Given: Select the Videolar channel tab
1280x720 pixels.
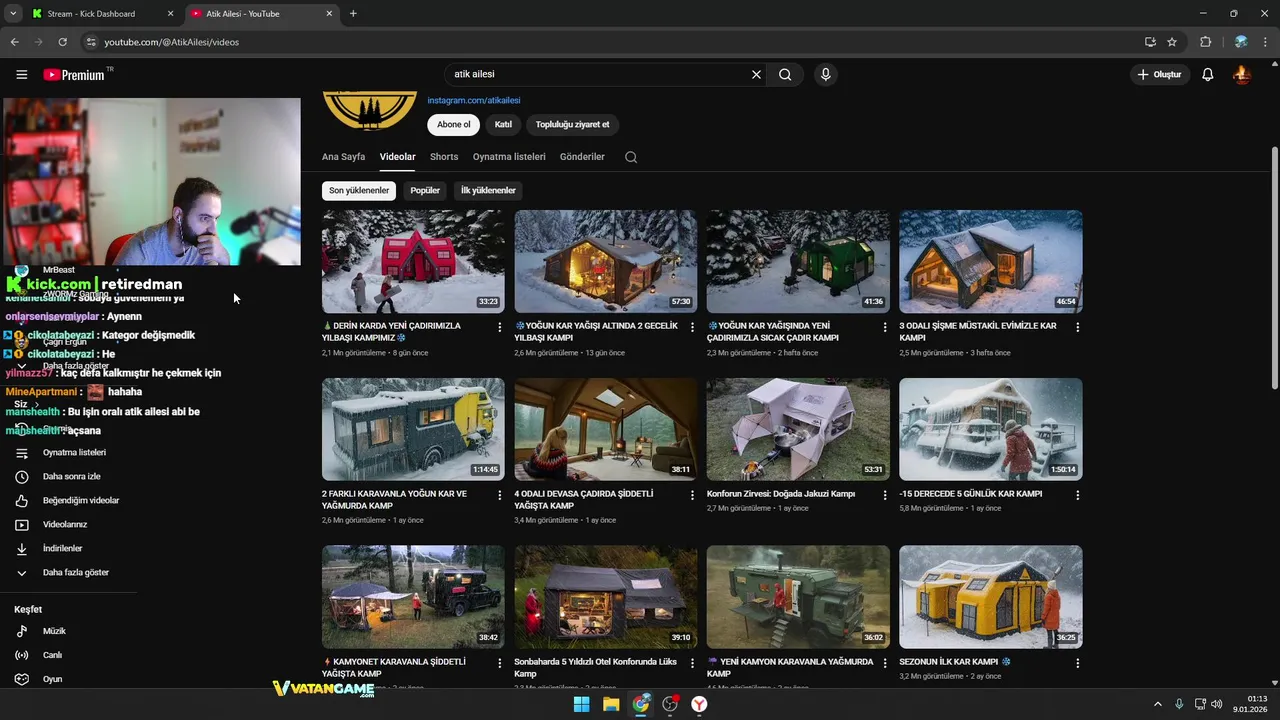Looking at the screenshot, I should tap(397, 157).
